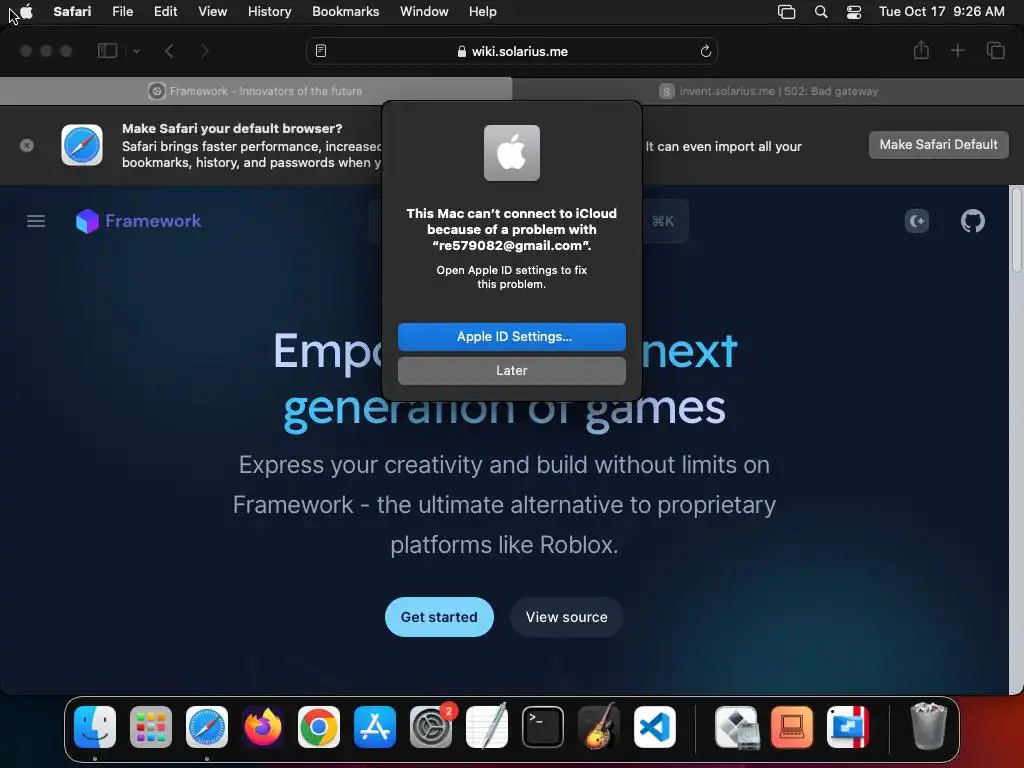Open the blue windows app in Dock
Image resolution: width=1024 pixels, height=768 pixels.
pyautogui.click(x=848, y=727)
